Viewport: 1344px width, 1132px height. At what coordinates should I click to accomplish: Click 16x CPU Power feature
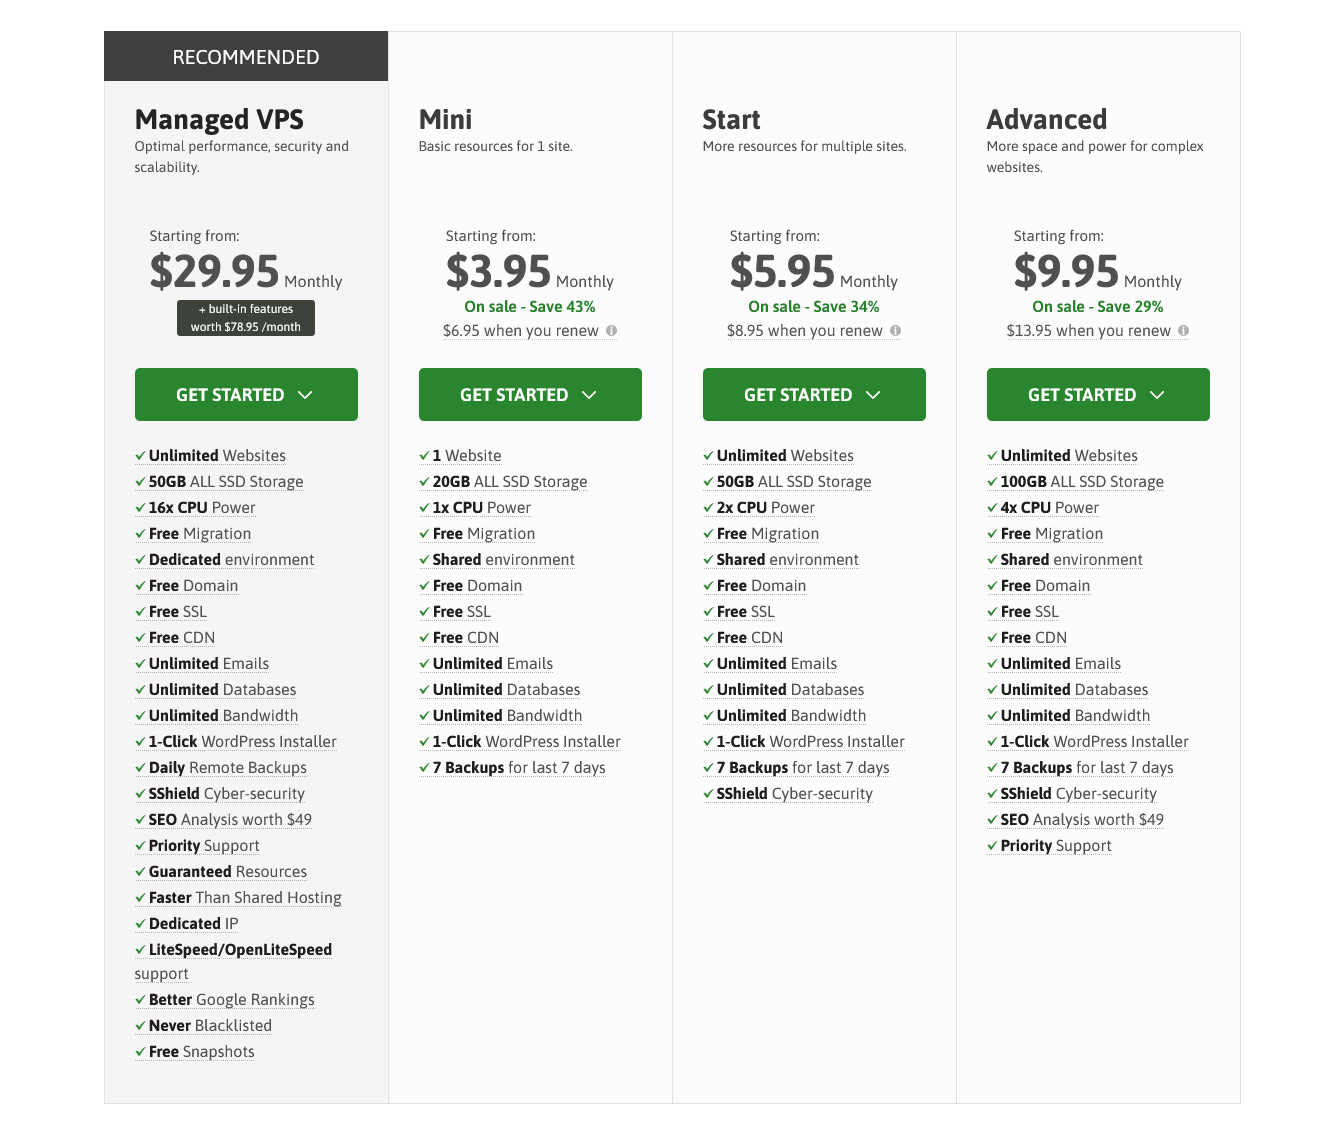[x=202, y=508]
